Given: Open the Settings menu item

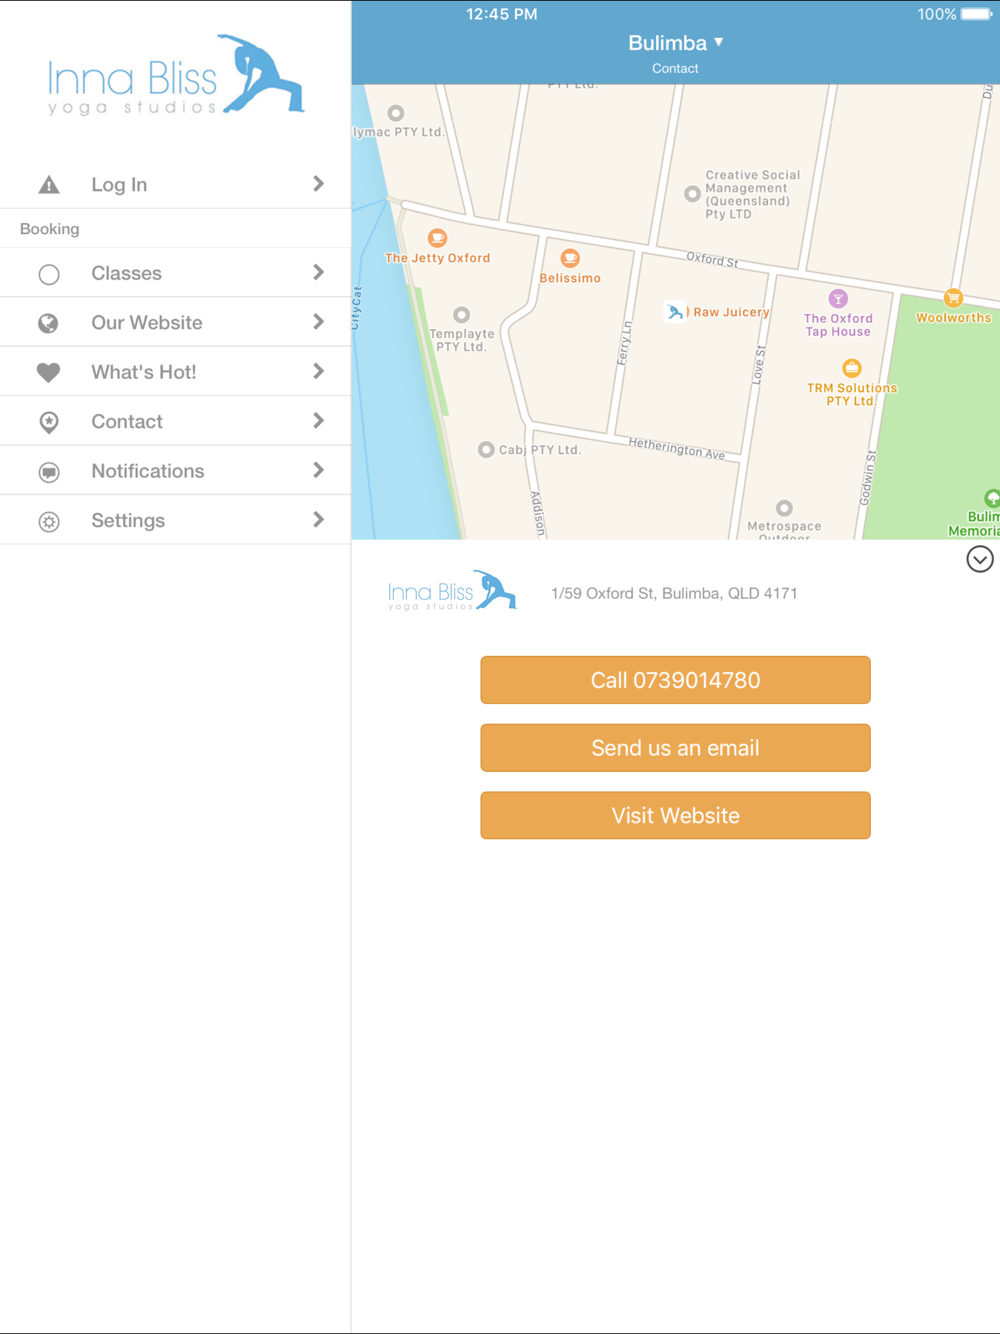Looking at the screenshot, I should pos(175,520).
